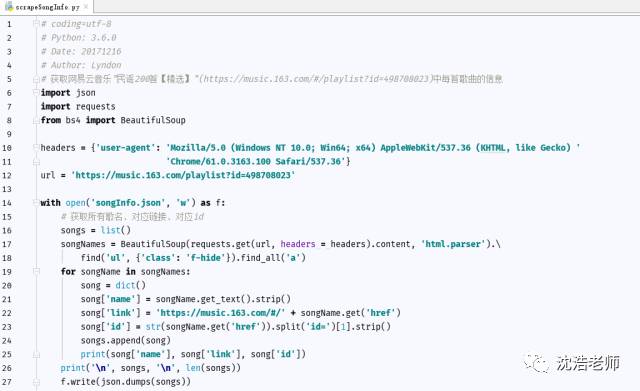Collapse the comment block at line 1
The width and height of the screenshot is (640, 391).
pos(36,24)
